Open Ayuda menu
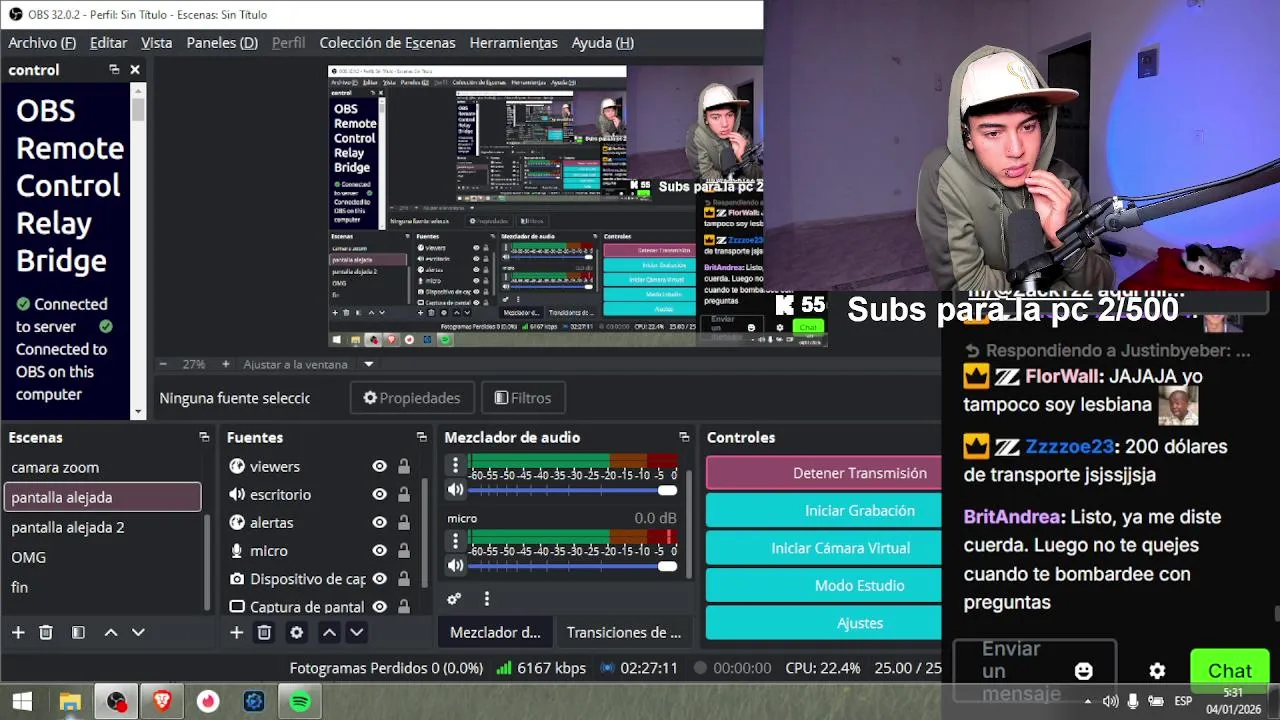 [x=602, y=42]
